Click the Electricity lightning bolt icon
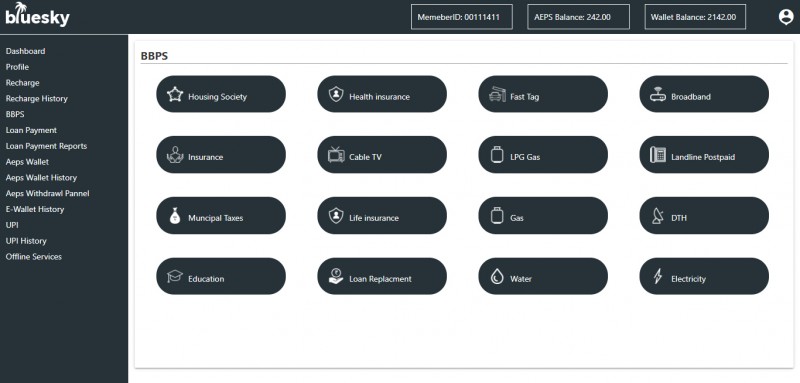Viewport: 800px width, 383px height. coord(658,276)
